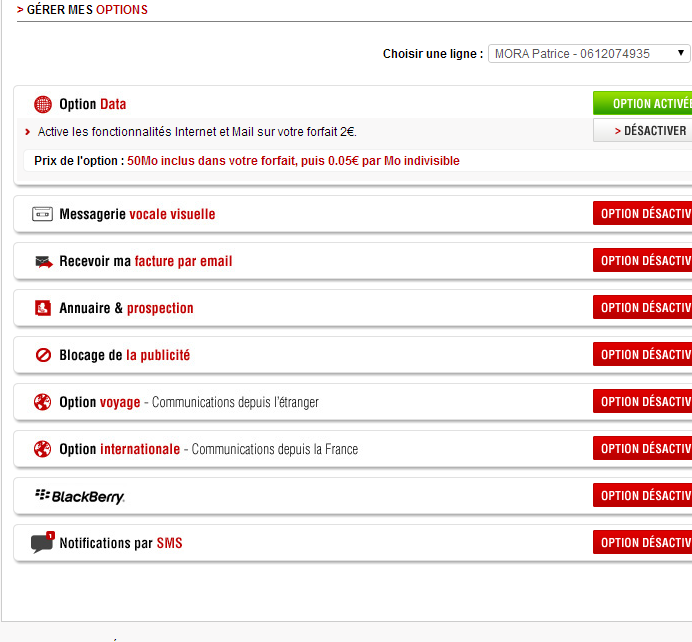
Task: Click the Gérer mes options heading
Action: (82, 10)
